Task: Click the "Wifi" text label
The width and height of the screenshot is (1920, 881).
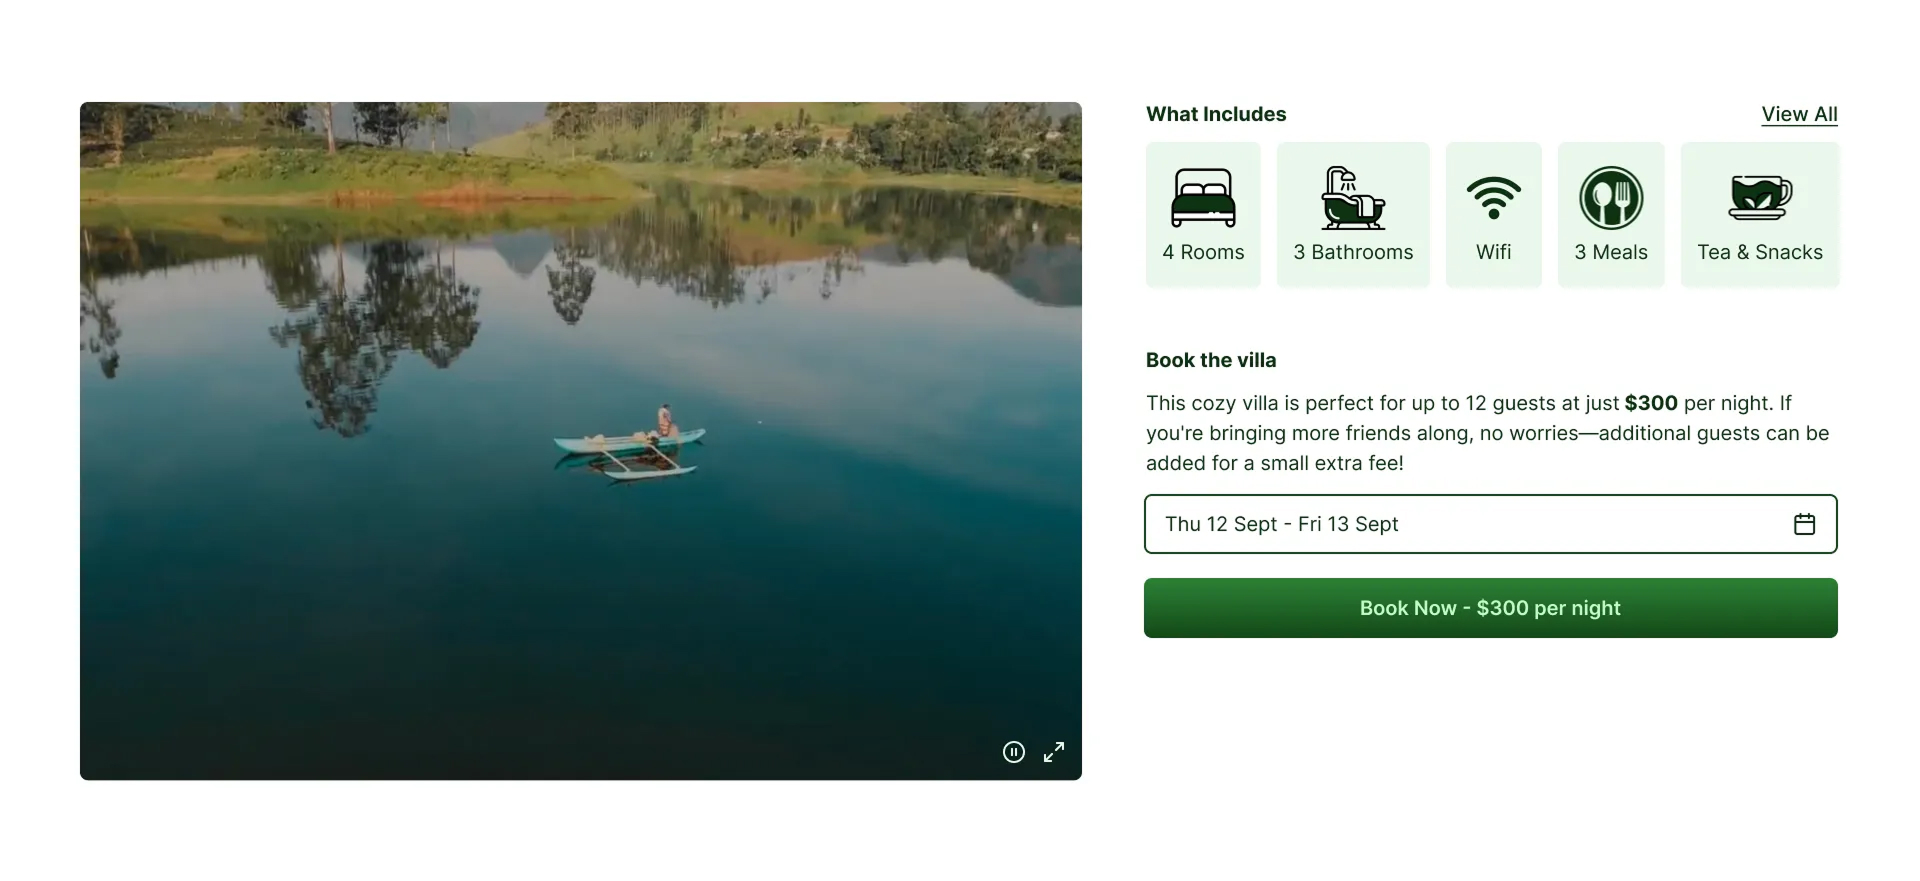Action: pos(1493,252)
